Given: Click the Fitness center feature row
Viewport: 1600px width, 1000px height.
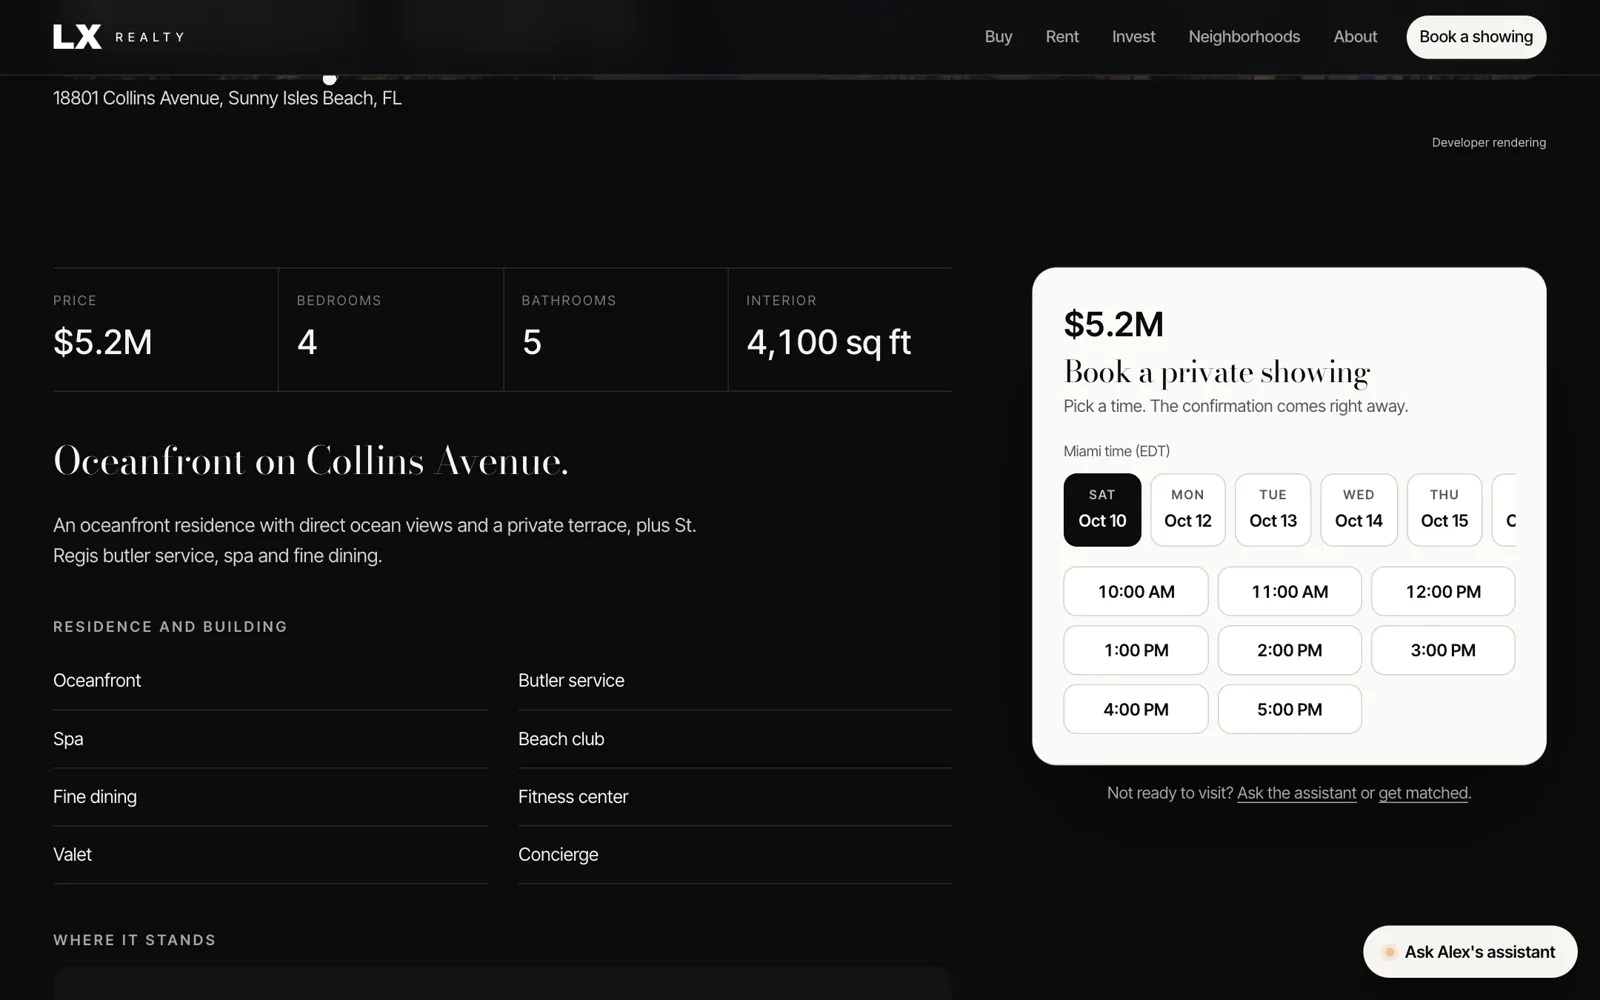Looking at the screenshot, I should tap(735, 797).
